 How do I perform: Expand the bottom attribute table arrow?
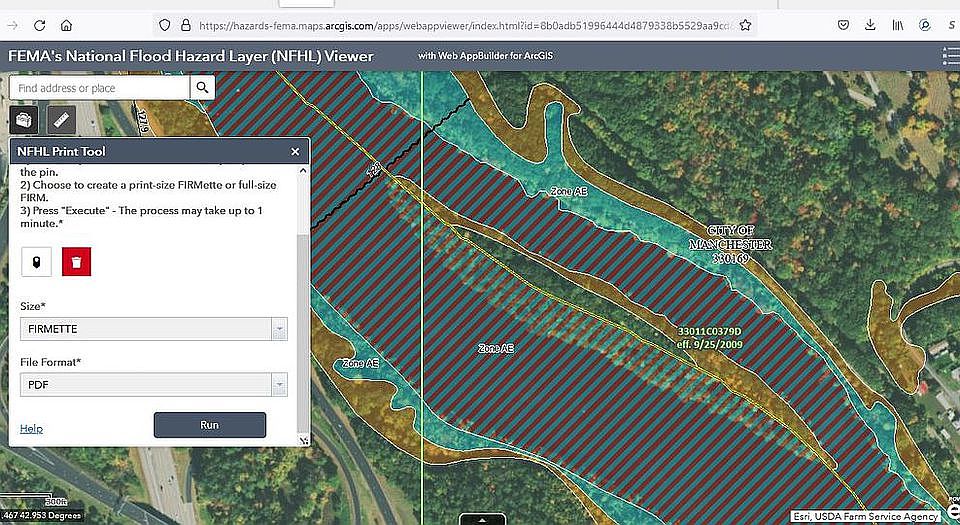pyautogui.click(x=481, y=519)
